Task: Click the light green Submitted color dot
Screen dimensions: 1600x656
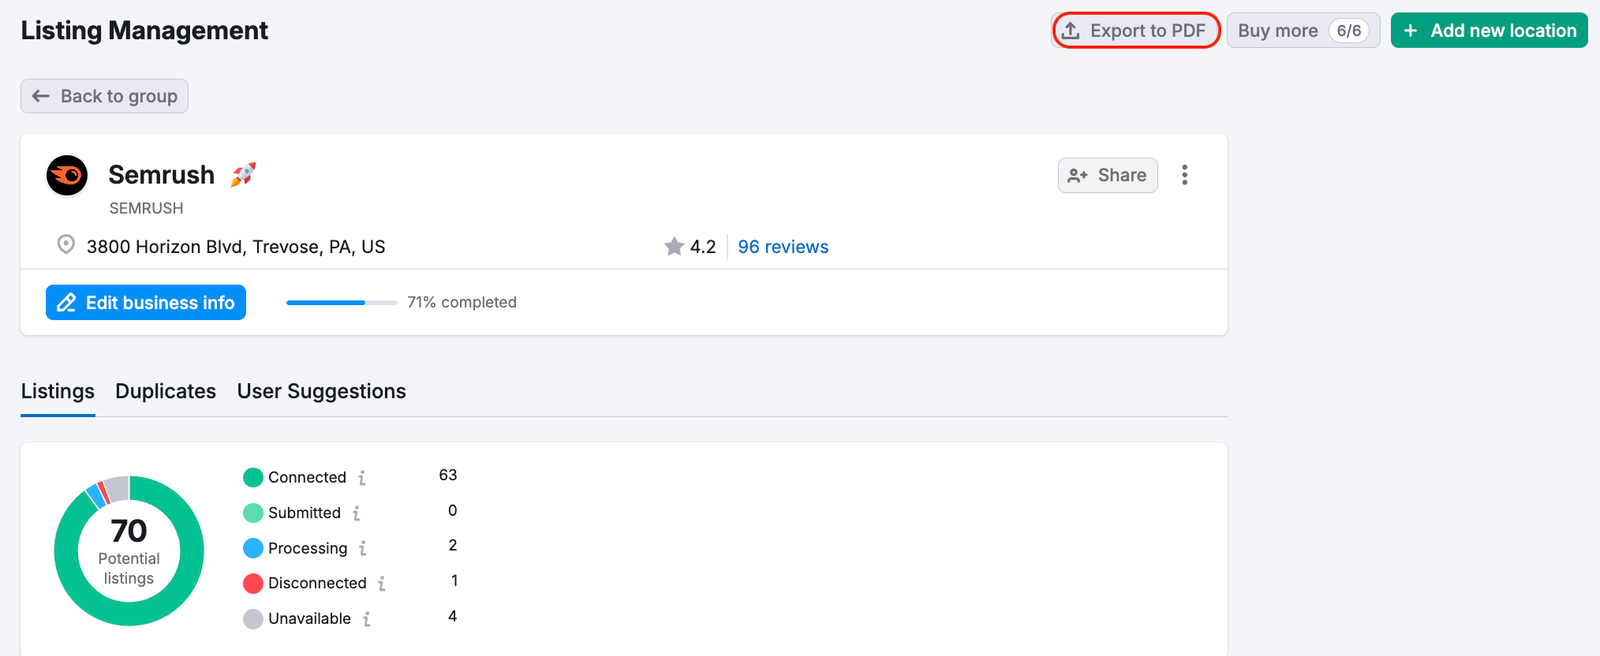Action: pos(253,513)
